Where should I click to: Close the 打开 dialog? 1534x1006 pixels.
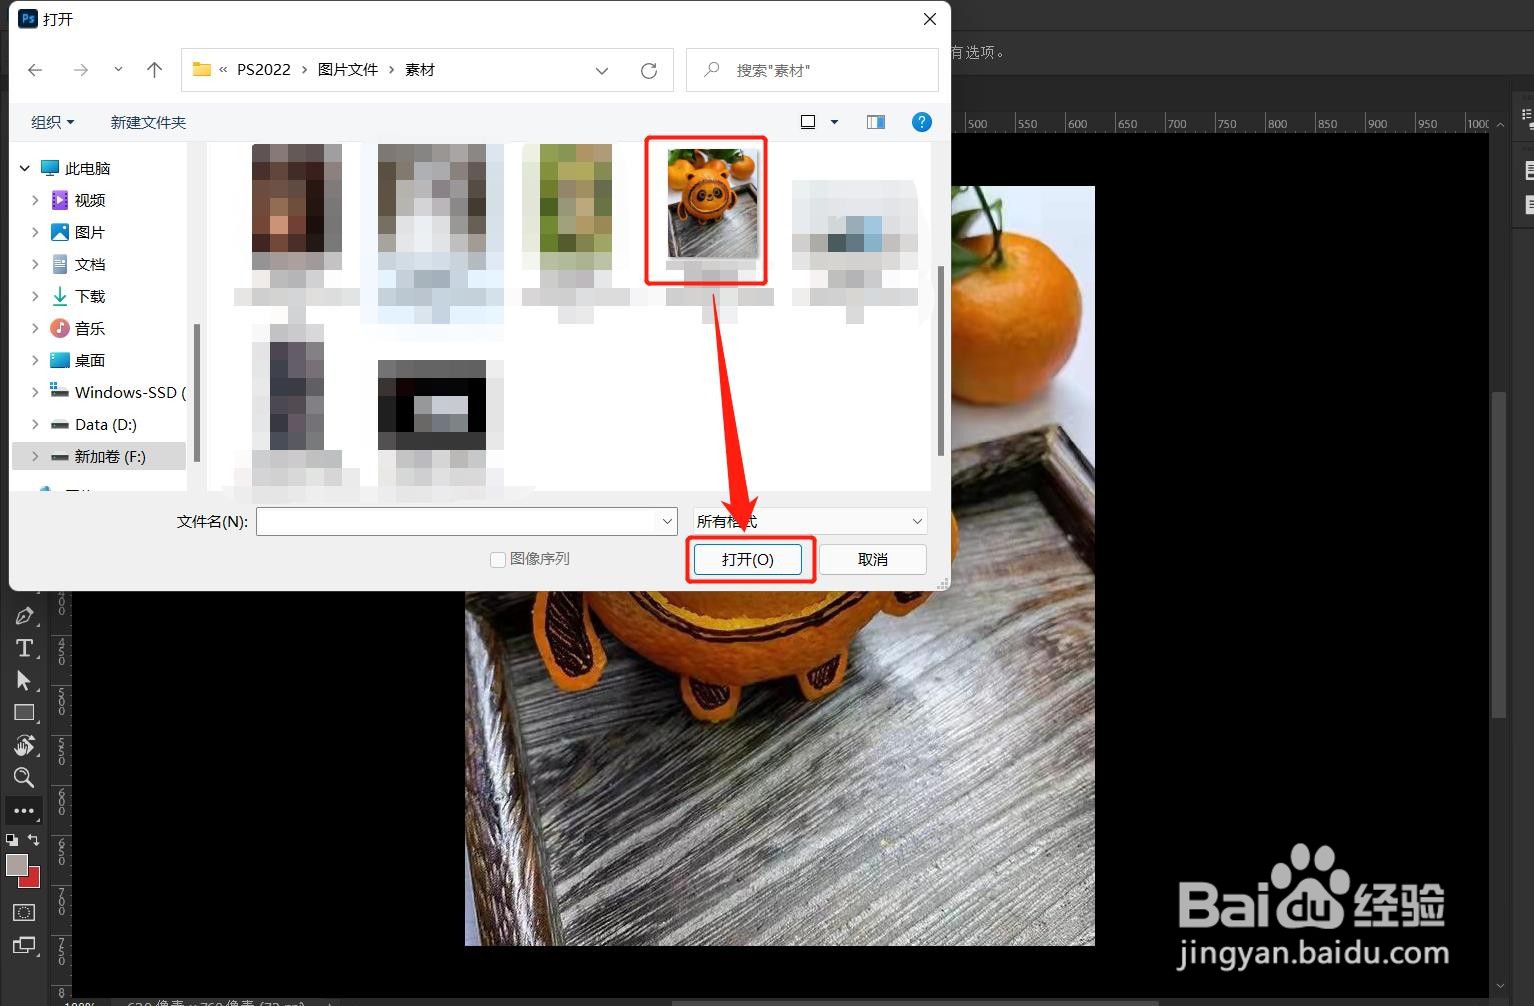point(929,19)
